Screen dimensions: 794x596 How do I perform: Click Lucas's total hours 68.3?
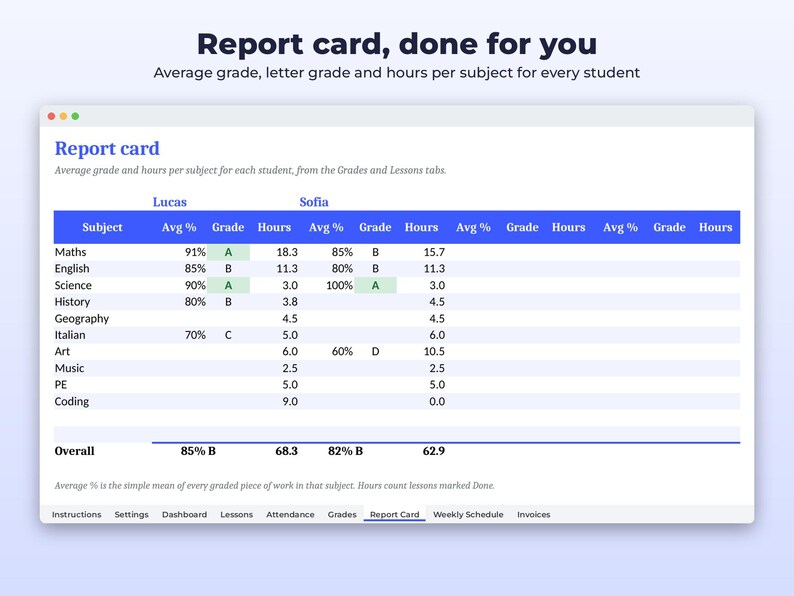pyautogui.click(x=287, y=451)
